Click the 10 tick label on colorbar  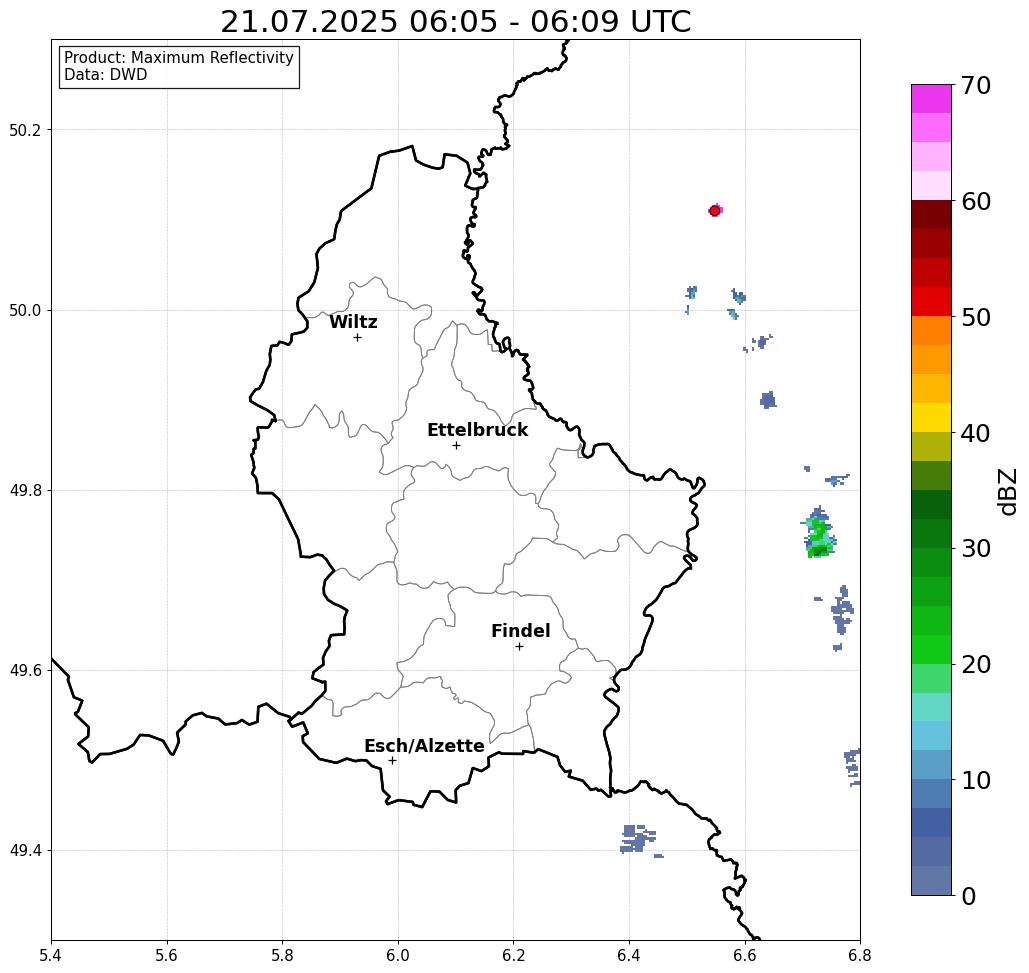click(x=975, y=780)
